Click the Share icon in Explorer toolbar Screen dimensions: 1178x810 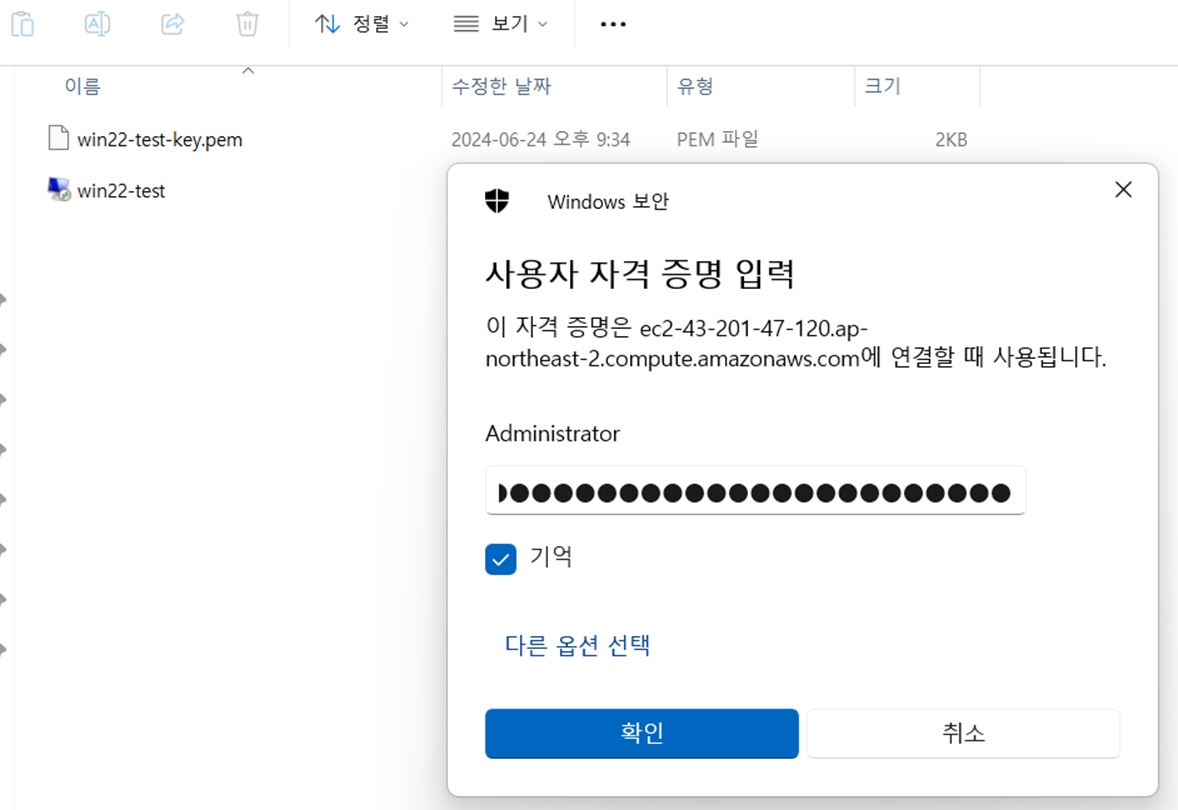tap(173, 24)
